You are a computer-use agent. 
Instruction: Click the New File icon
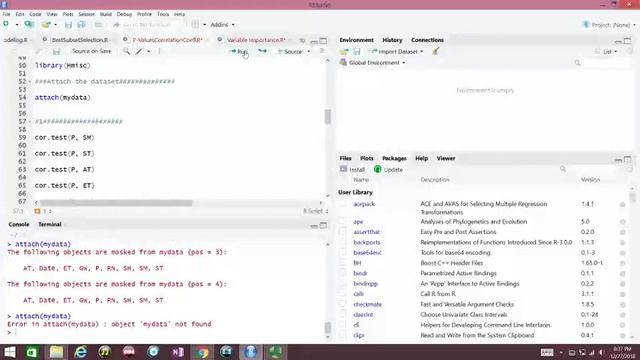6,24
